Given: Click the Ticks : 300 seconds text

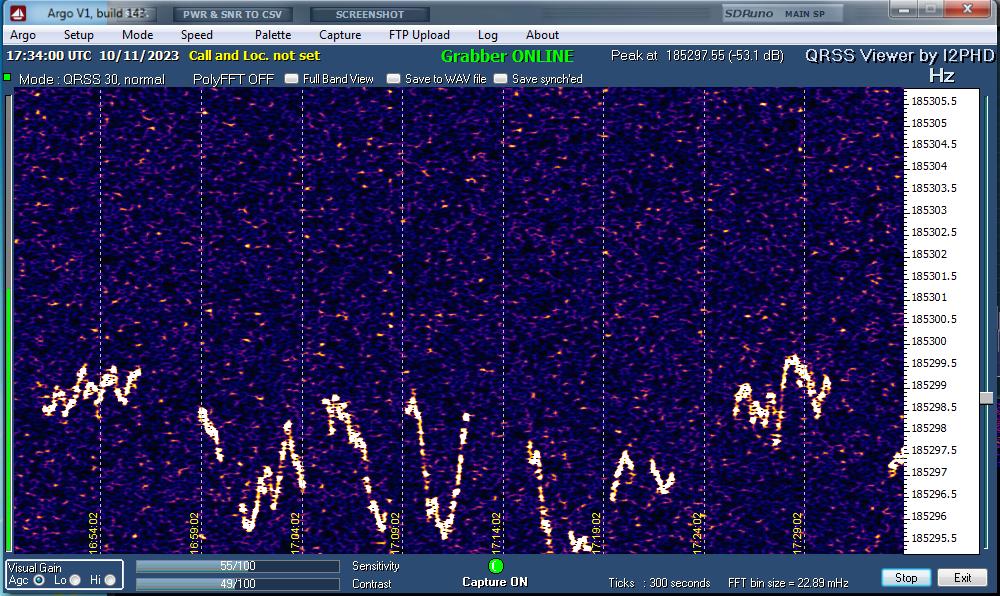Looking at the screenshot, I should pyautogui.click(x=659, y=583).
